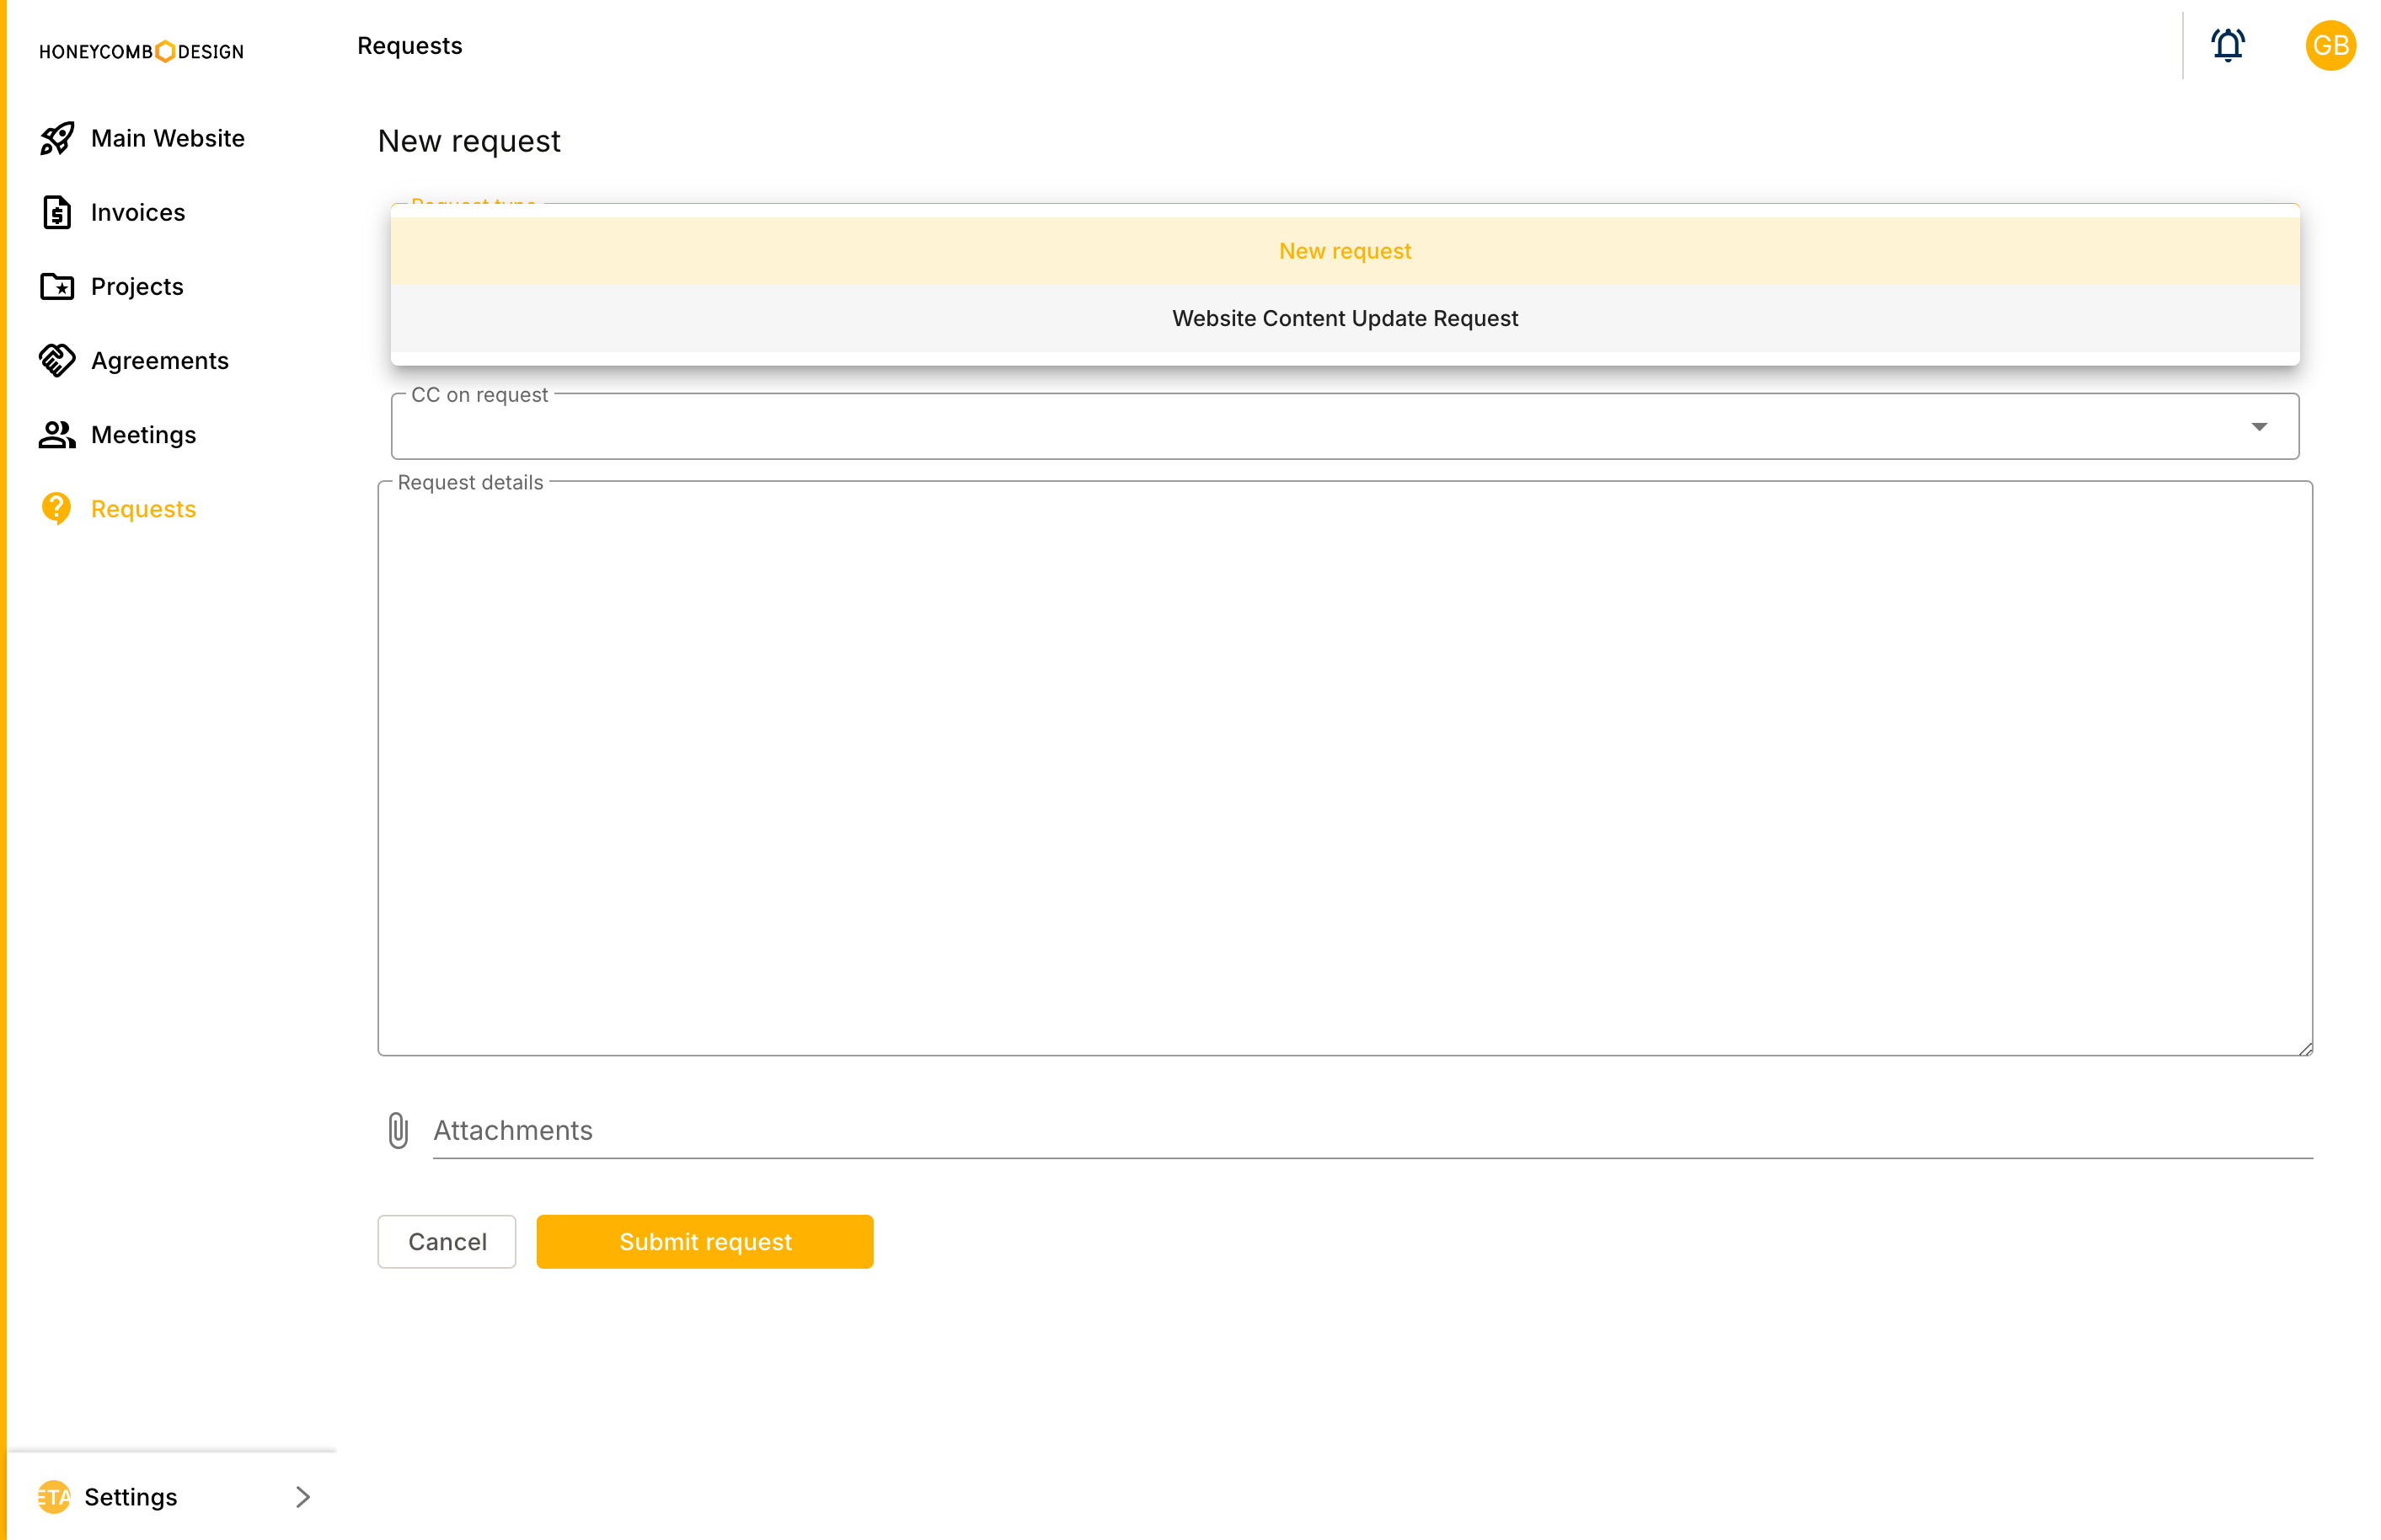Select Requests in the sidebar

pyautogui.click(x=143, y=509)
